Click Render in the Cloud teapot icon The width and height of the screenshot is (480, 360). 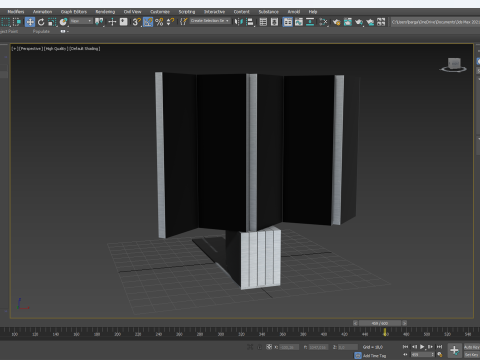(370, 22)
